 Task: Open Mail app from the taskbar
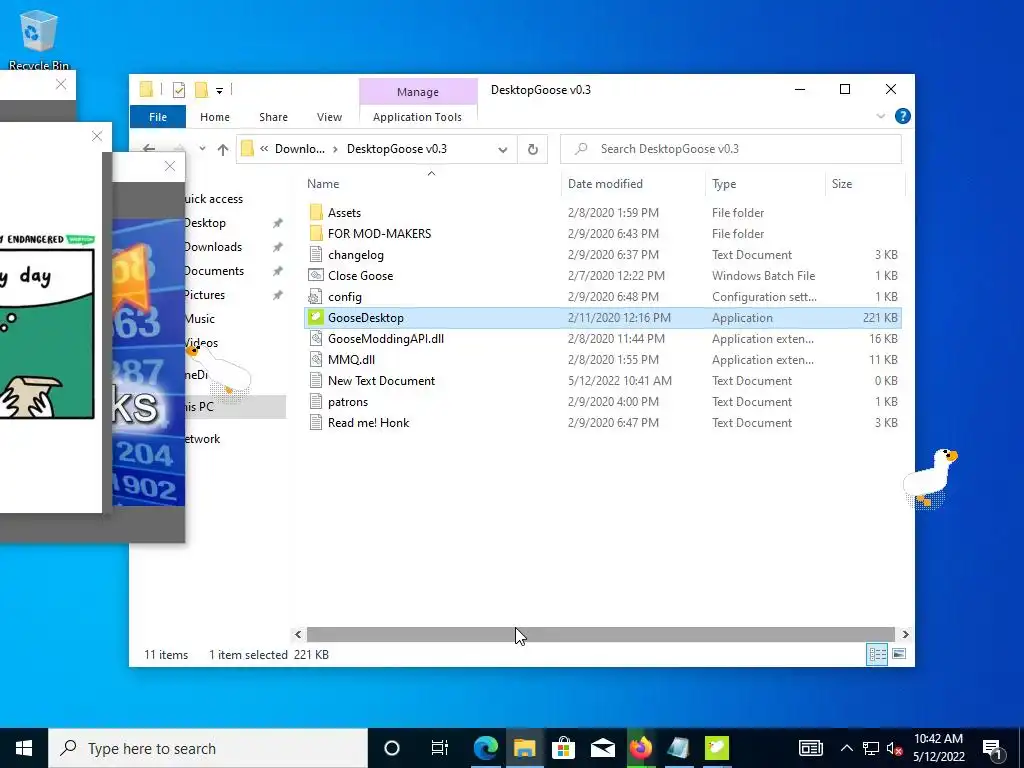pyautogui.click(x=602, y=748)
